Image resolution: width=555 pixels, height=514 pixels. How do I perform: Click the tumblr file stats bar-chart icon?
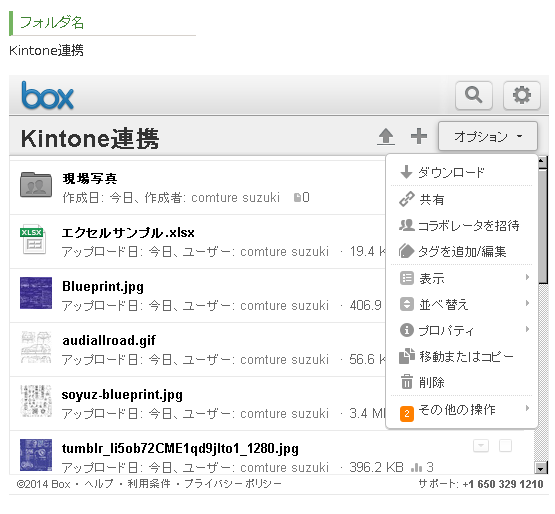pos(417,467)
